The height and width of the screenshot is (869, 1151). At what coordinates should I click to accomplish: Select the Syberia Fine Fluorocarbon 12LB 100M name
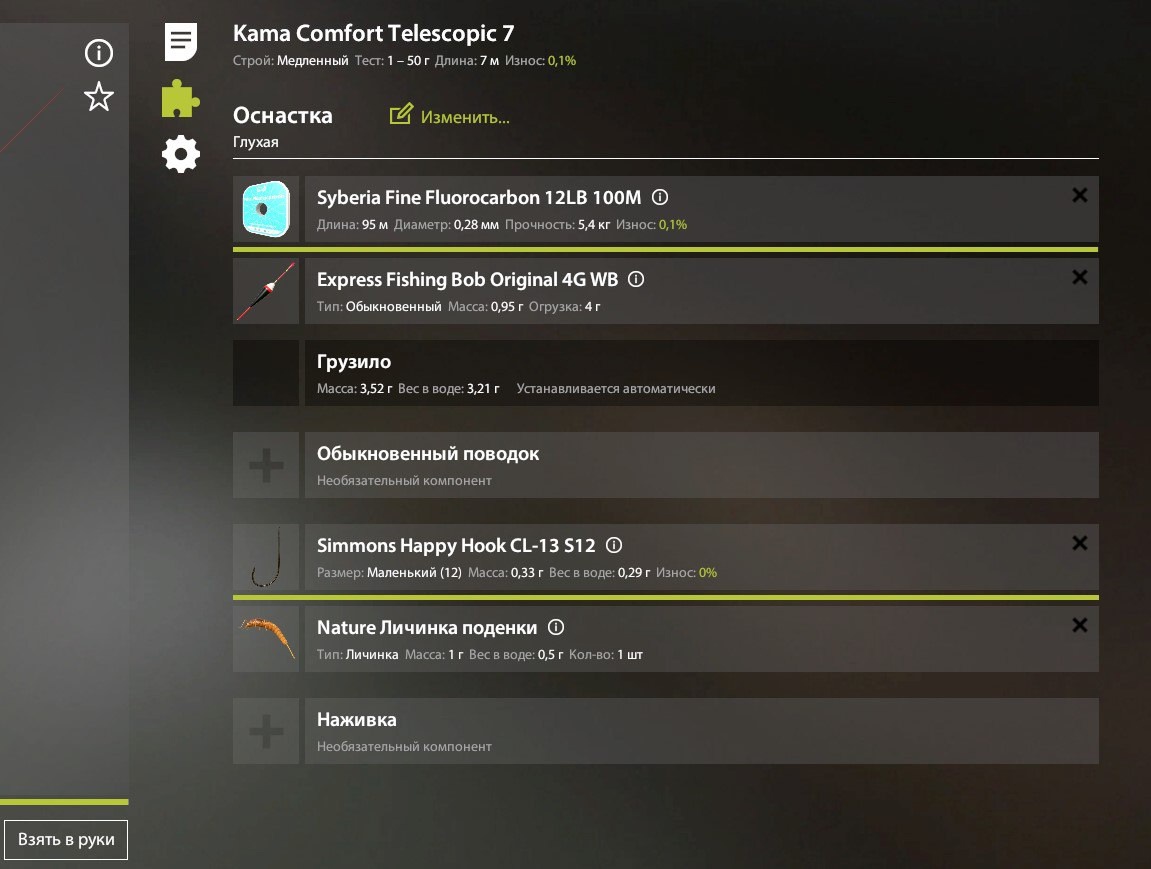pos(479,197)
